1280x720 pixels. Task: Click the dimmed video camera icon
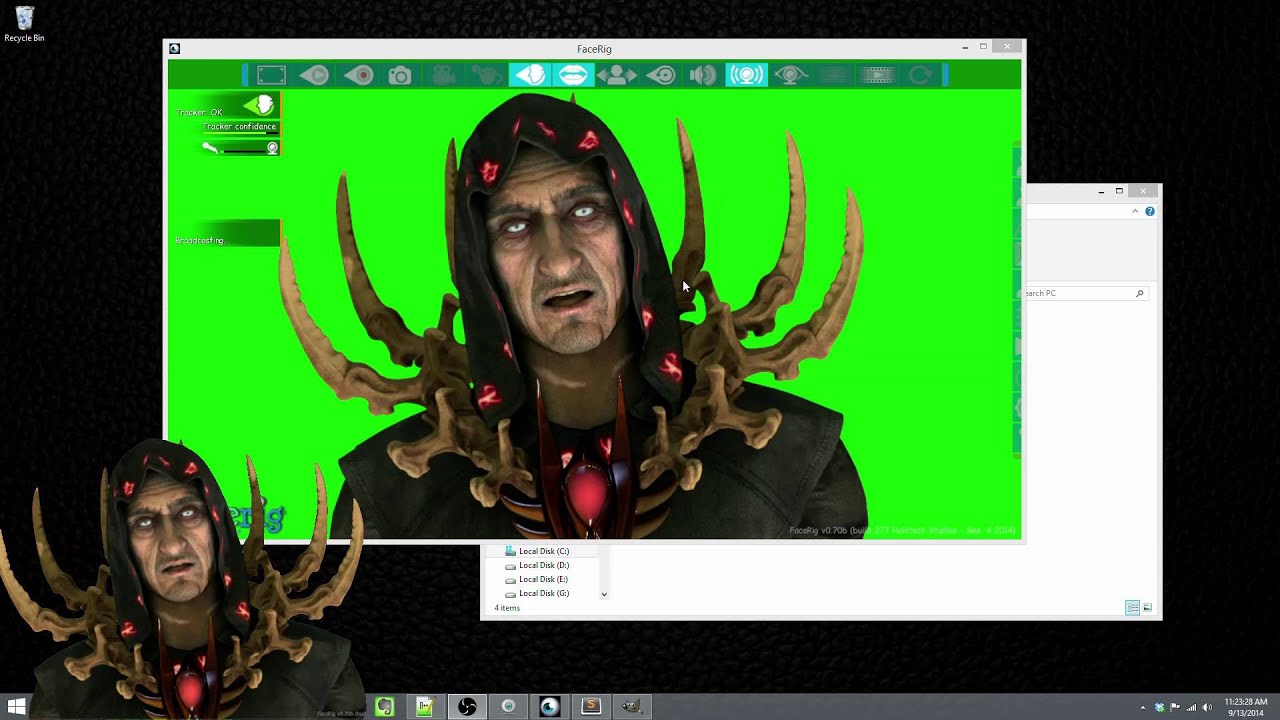pyautogui.click(x=444, y=75)
